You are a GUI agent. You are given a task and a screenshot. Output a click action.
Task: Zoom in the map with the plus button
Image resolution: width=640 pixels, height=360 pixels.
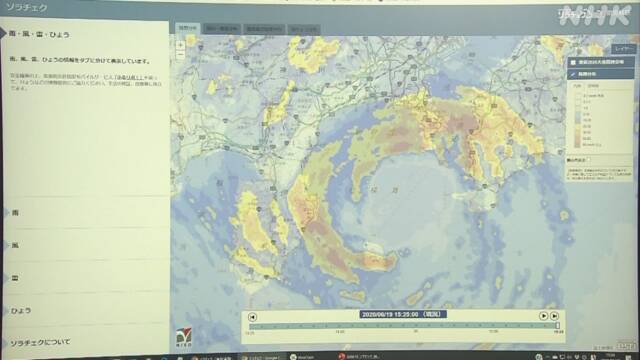[180, 45]
